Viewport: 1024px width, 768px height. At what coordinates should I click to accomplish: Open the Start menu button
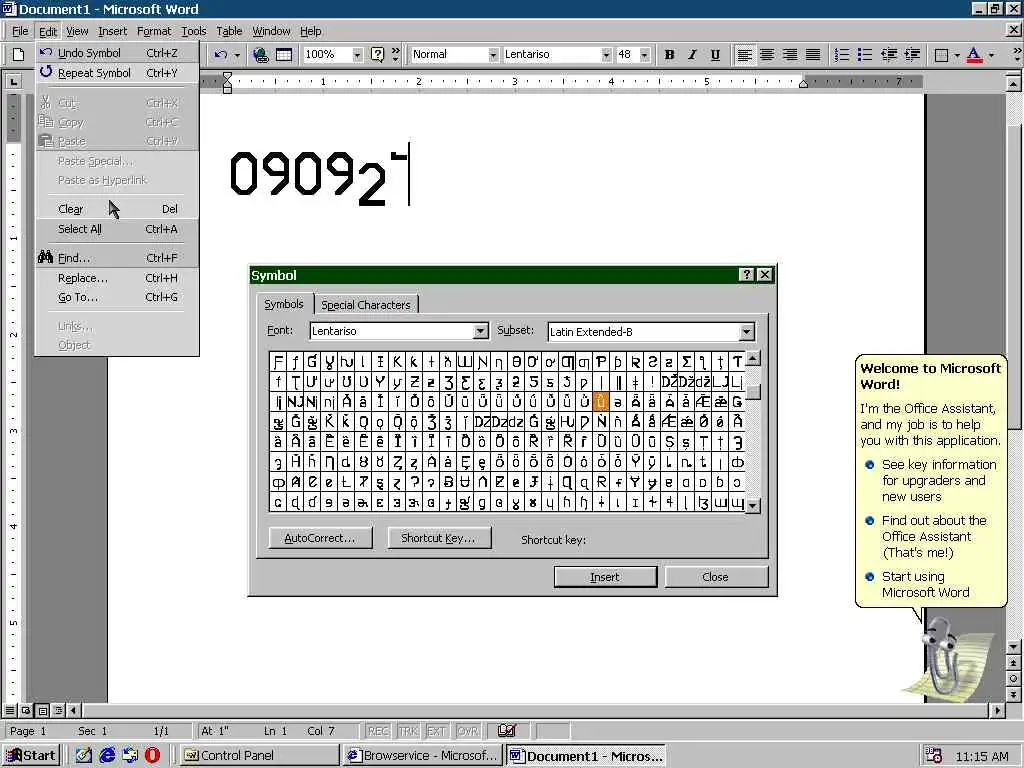31,756
